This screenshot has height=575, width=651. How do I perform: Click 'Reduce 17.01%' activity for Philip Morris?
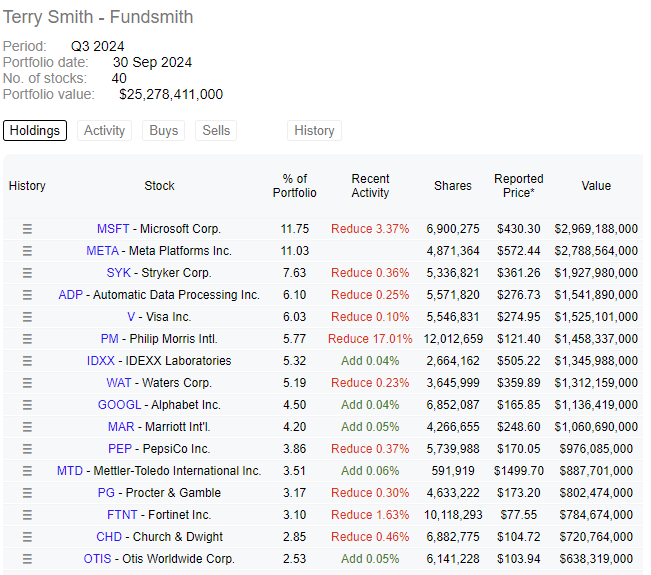(370, 339)
